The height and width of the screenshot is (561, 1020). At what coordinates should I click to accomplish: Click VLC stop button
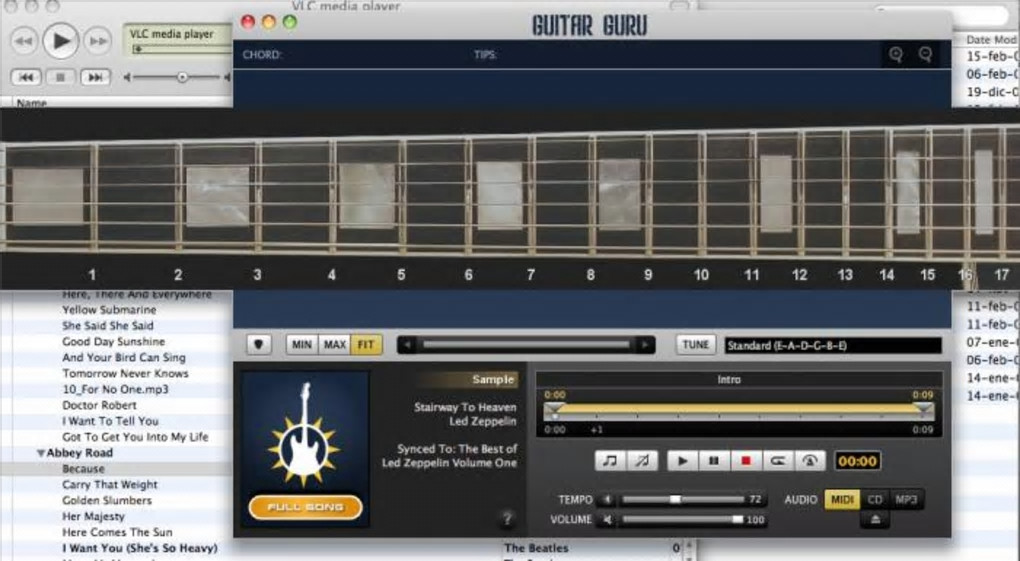(60, 77)
